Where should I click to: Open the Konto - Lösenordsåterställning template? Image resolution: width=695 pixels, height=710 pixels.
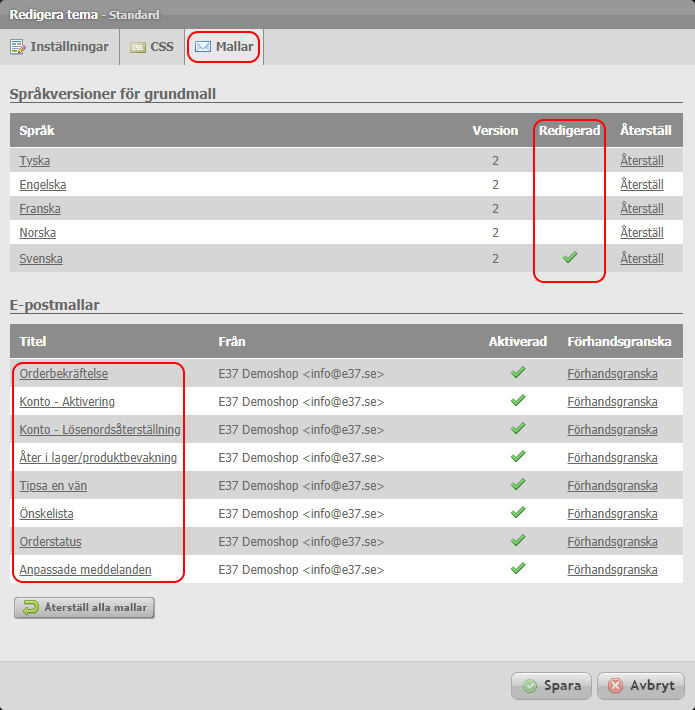100,429
